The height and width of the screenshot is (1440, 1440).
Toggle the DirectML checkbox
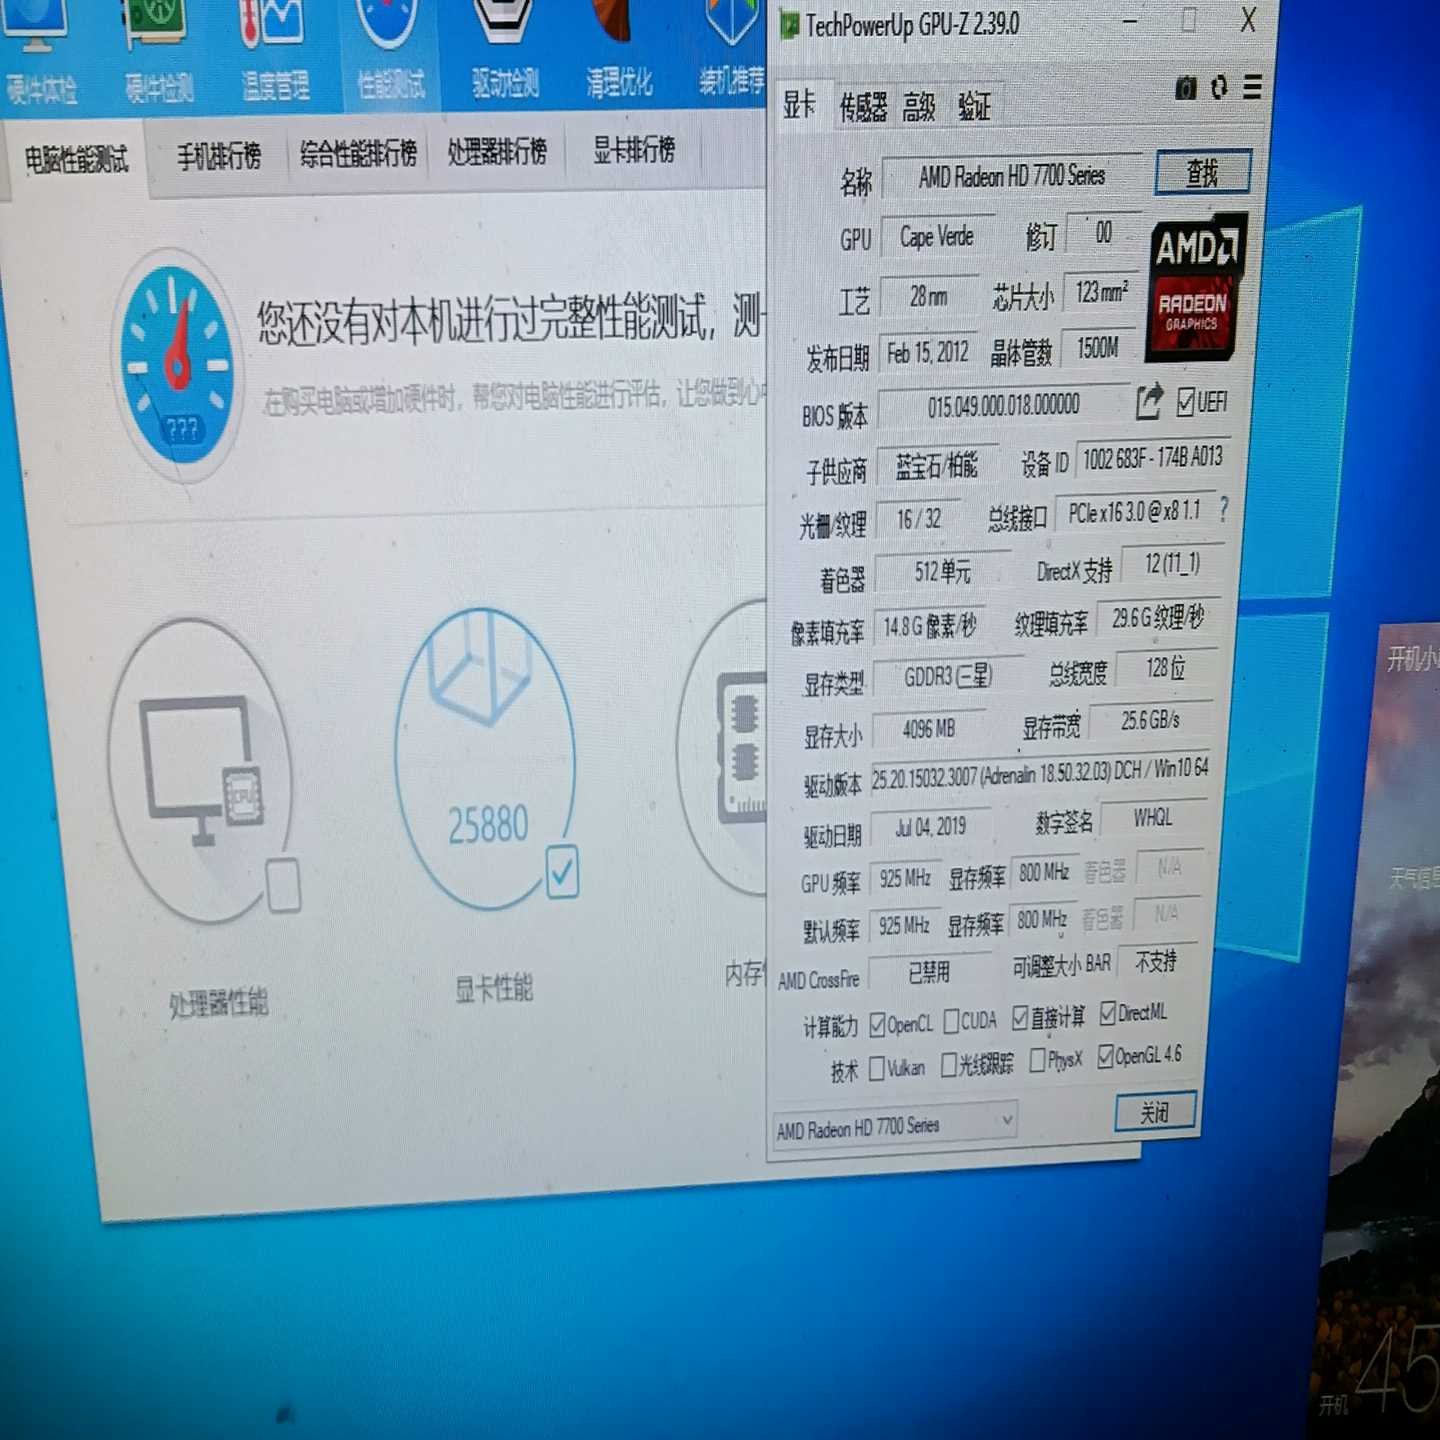(x=1108, y=1014)
